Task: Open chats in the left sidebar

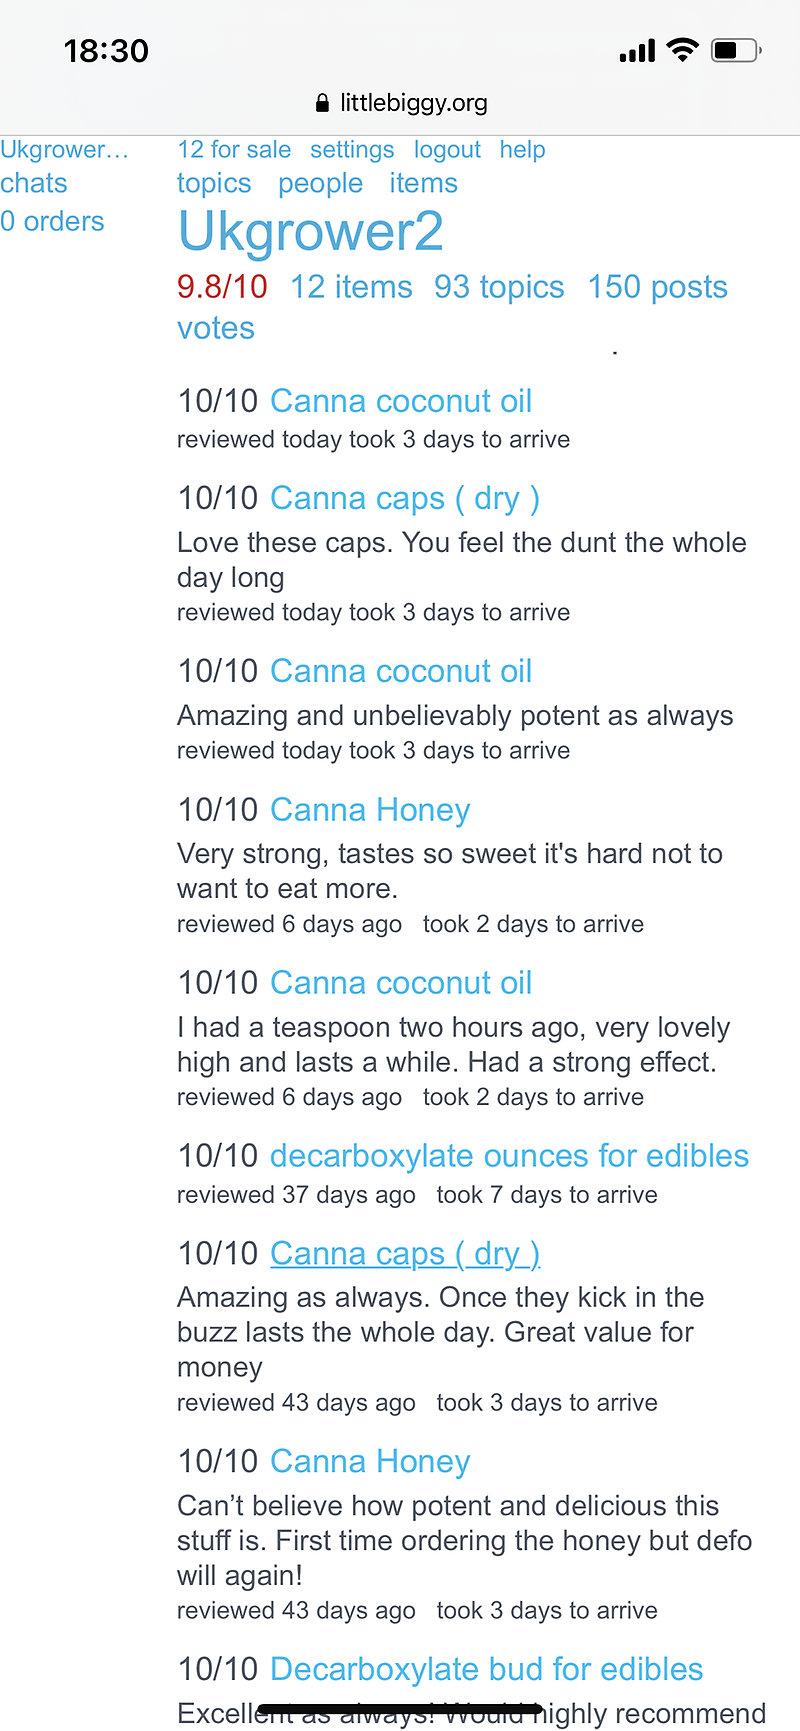Action: [x=34, y=184]
